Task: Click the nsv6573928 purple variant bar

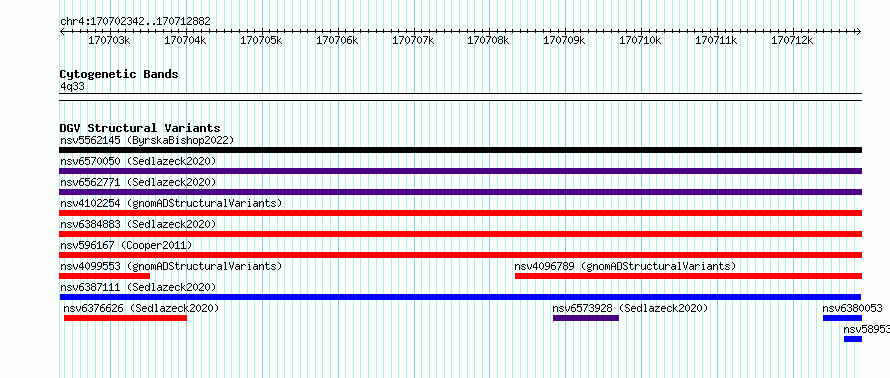Action: pyautogui.click(x=586, y=318)
